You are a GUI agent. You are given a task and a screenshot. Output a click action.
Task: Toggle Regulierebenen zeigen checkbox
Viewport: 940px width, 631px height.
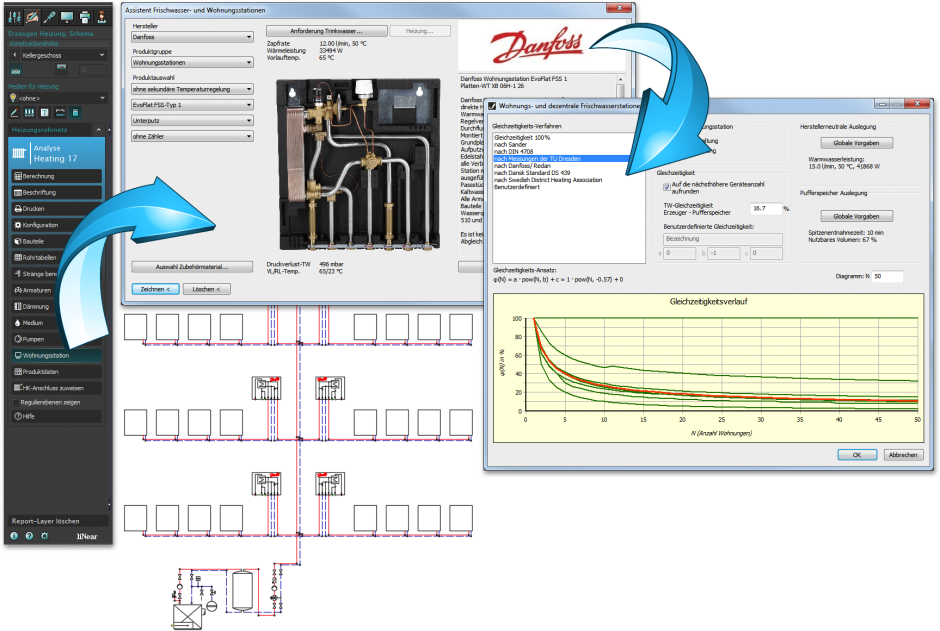tap(16, 403)
